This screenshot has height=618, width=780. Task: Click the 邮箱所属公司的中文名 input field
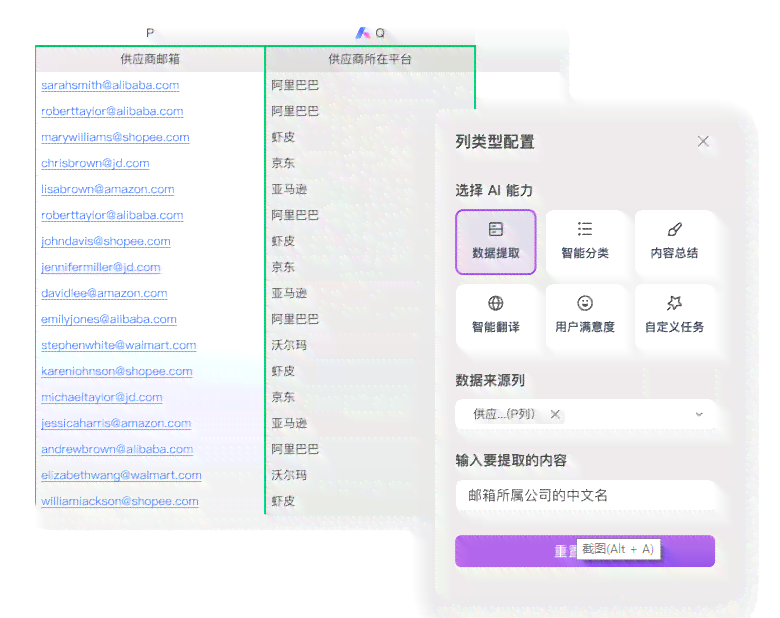[585, 495]
